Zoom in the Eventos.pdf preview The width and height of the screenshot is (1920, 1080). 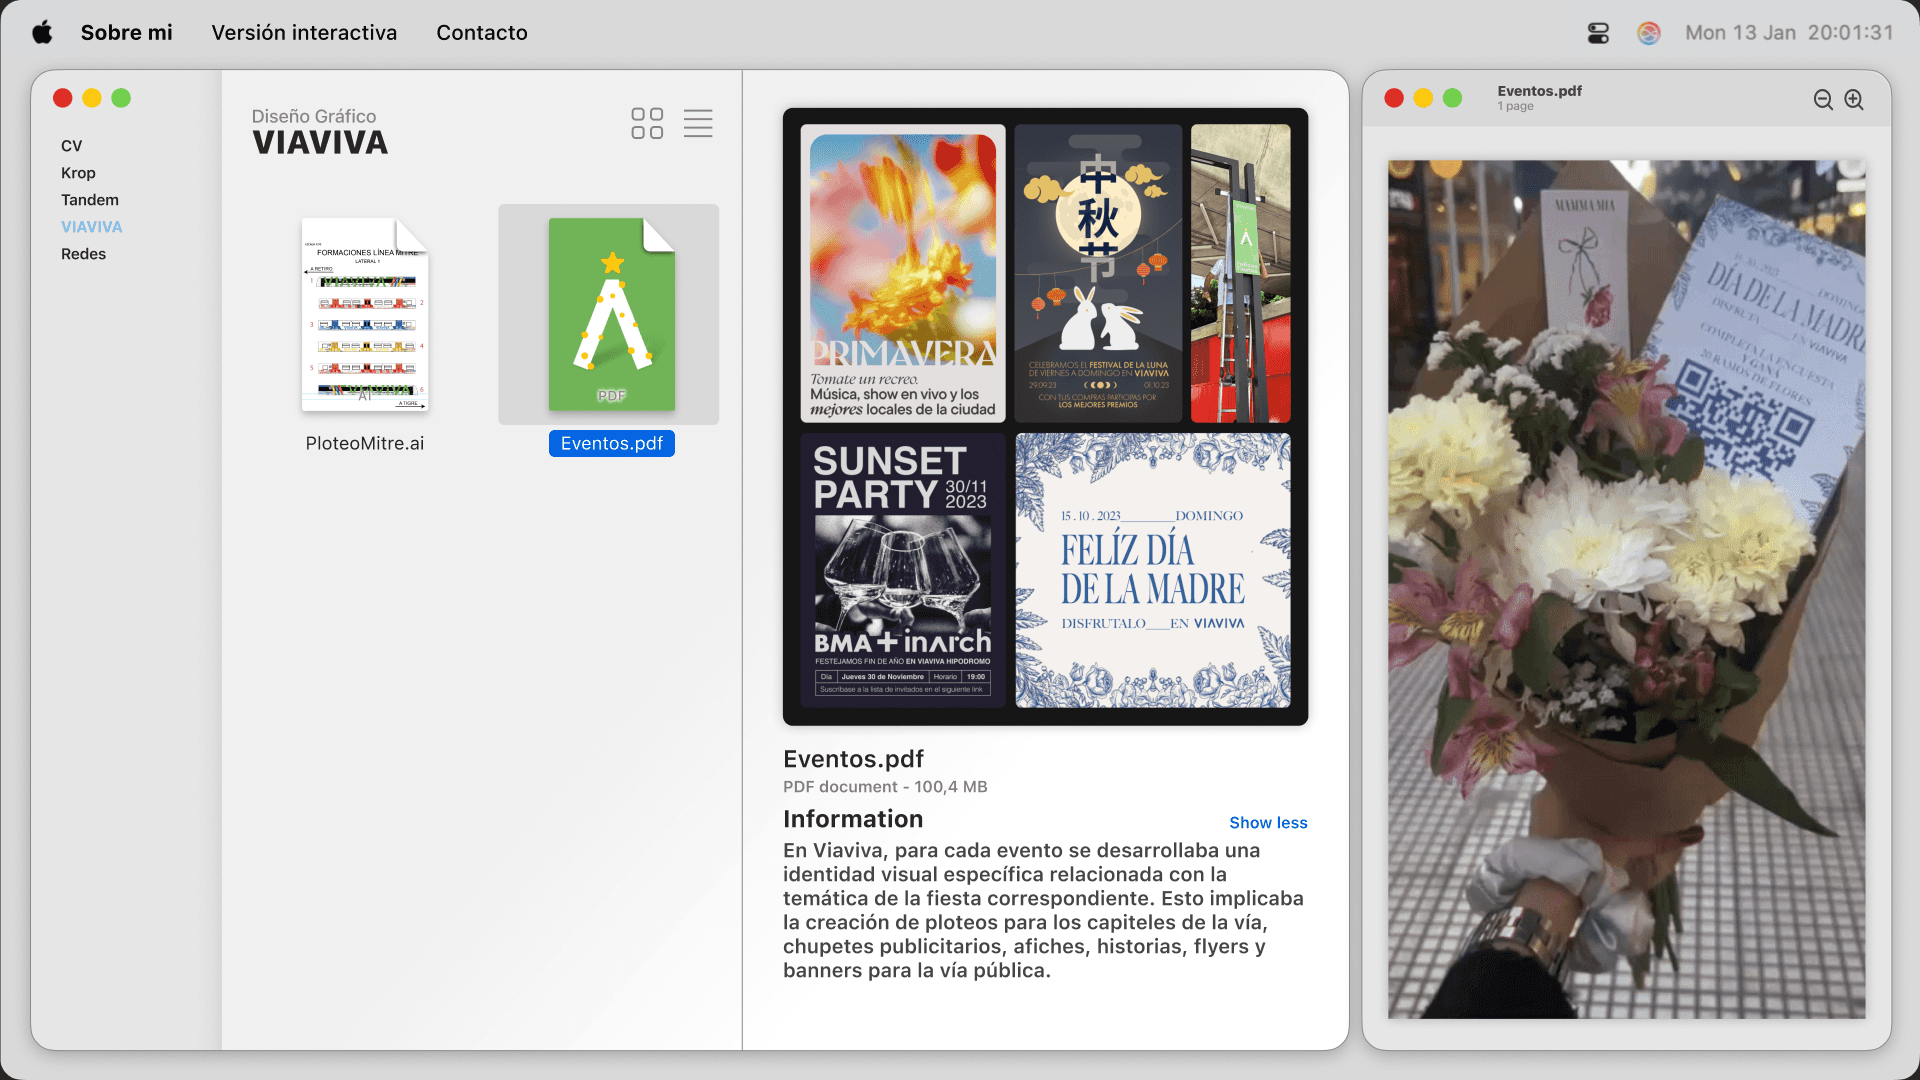pos(1854,100)
